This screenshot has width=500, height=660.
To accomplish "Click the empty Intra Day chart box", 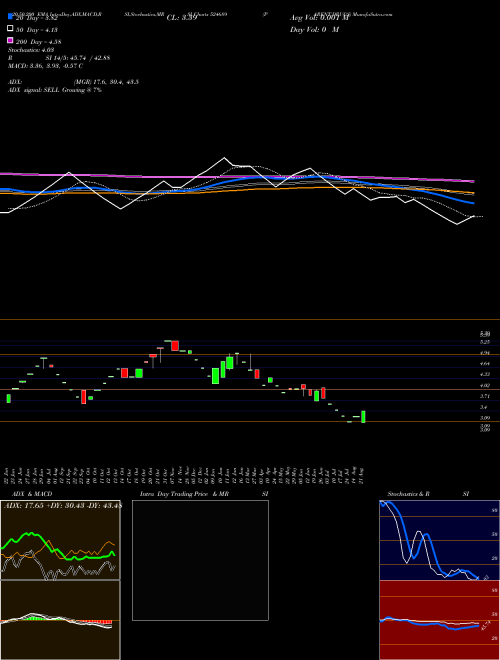I will coord(200,560).
